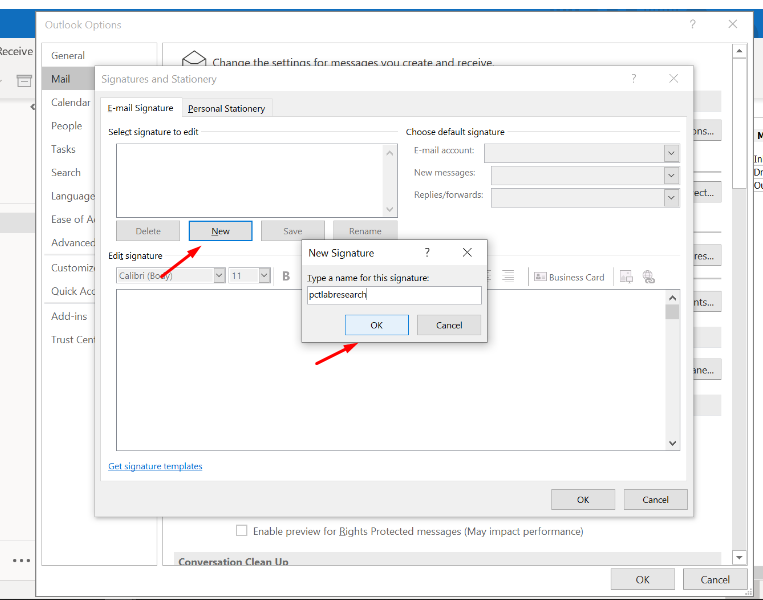Click scroll down arrow in signature list
The height and width of the screenshot is (600, 763).
390,209
